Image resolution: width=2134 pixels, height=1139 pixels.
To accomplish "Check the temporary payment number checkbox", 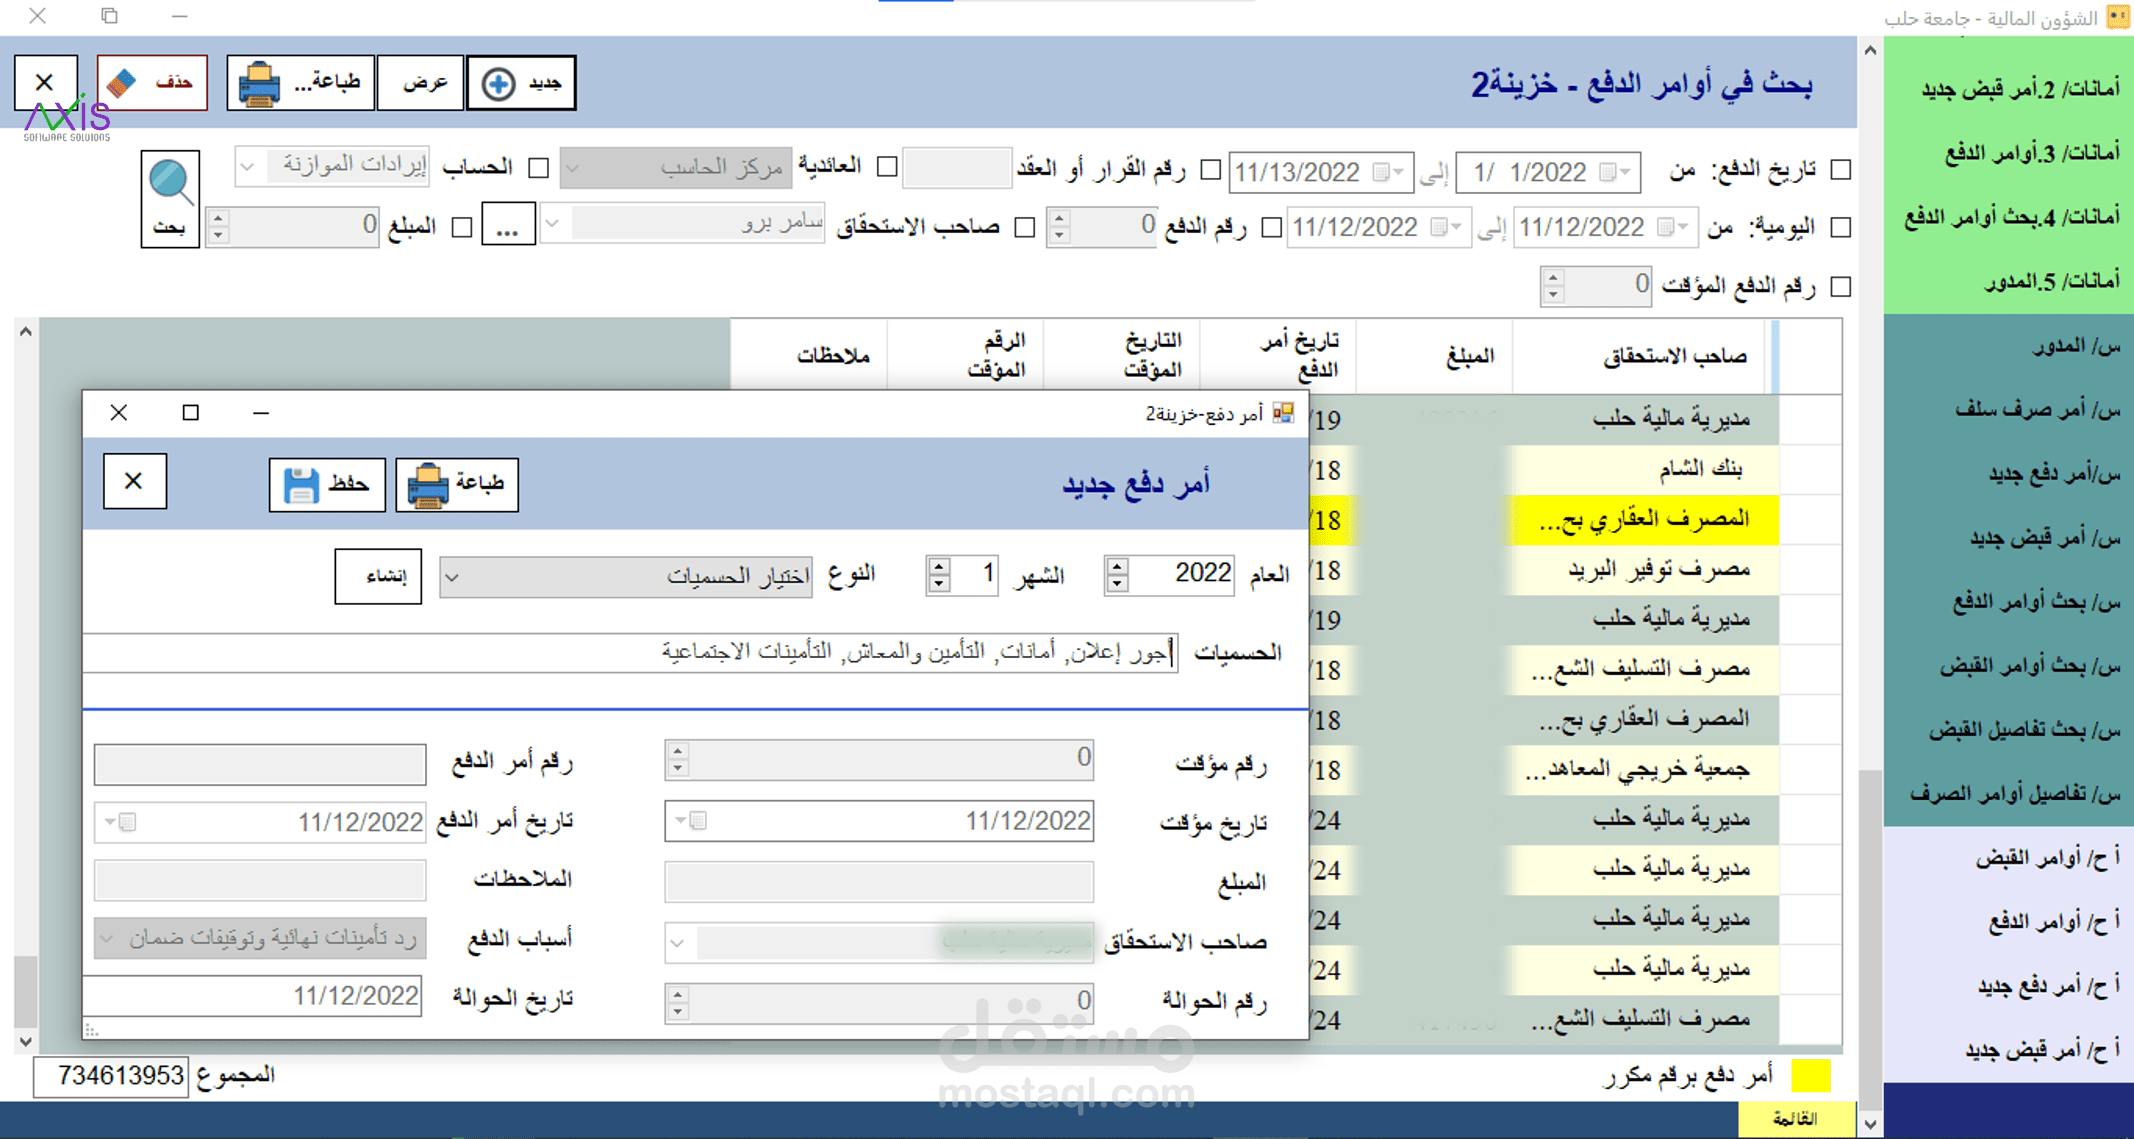I will click(x=1841, y=287).
